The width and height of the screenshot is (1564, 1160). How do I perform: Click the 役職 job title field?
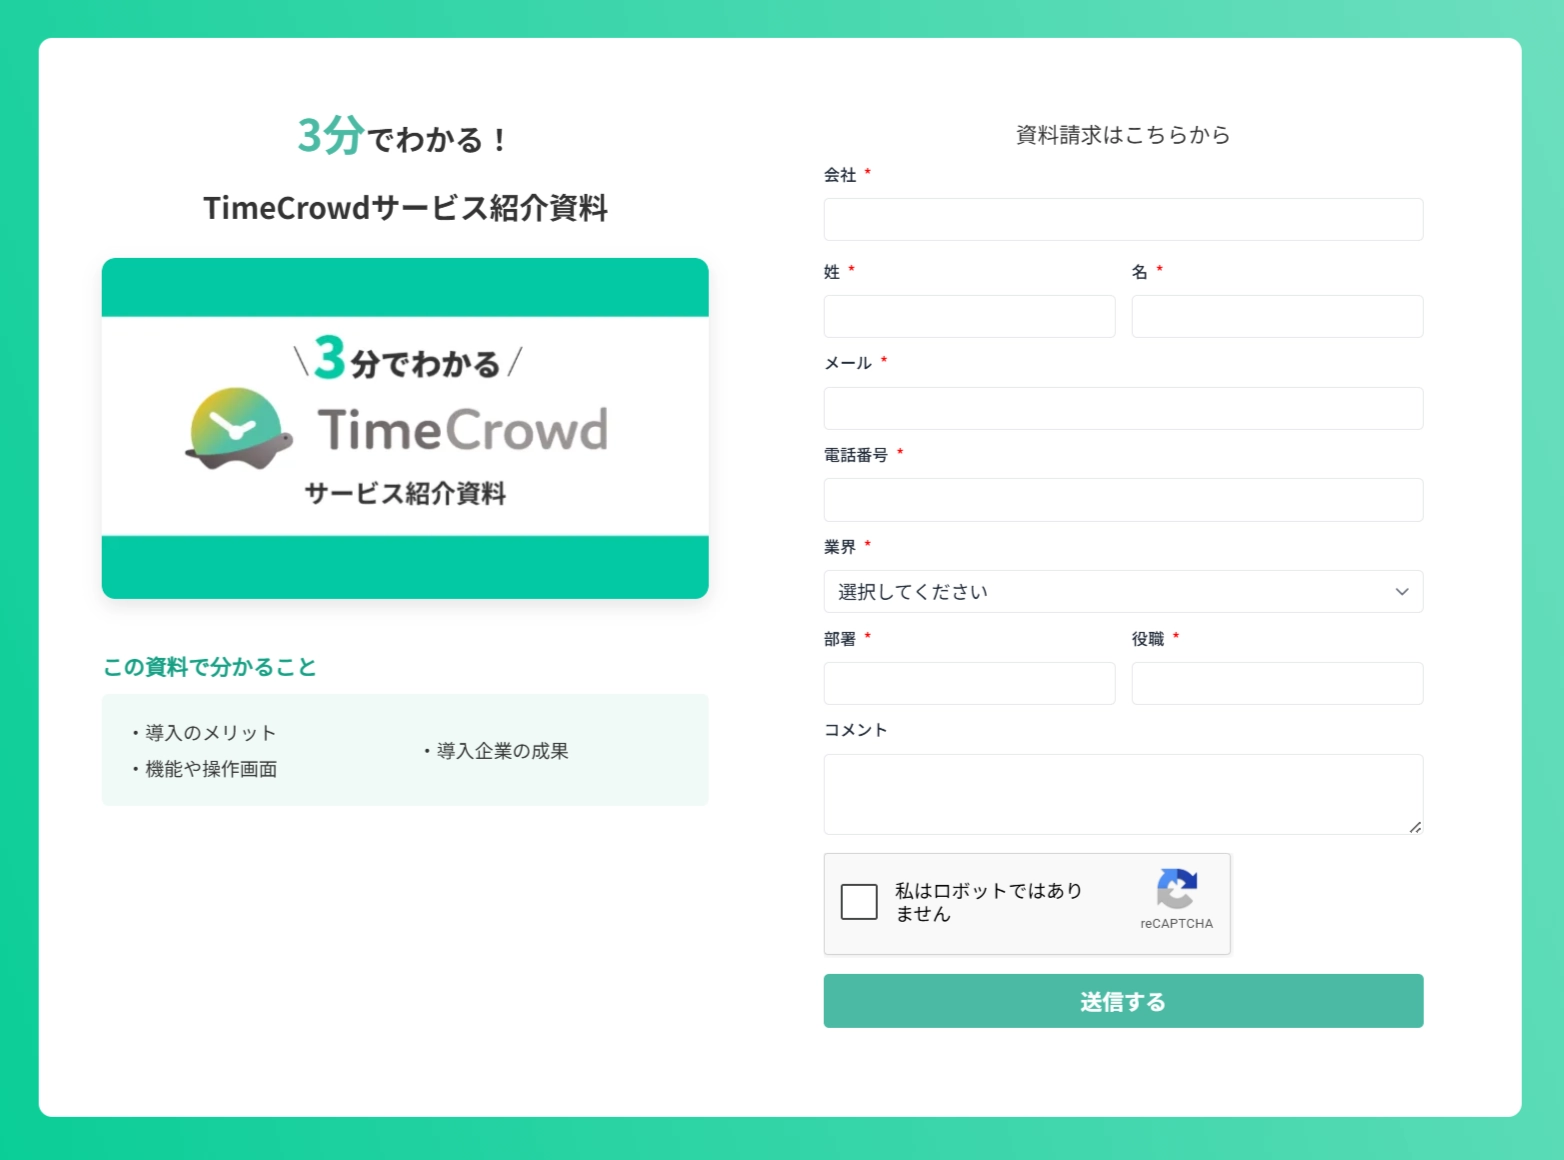click(x=1277, y=683)
